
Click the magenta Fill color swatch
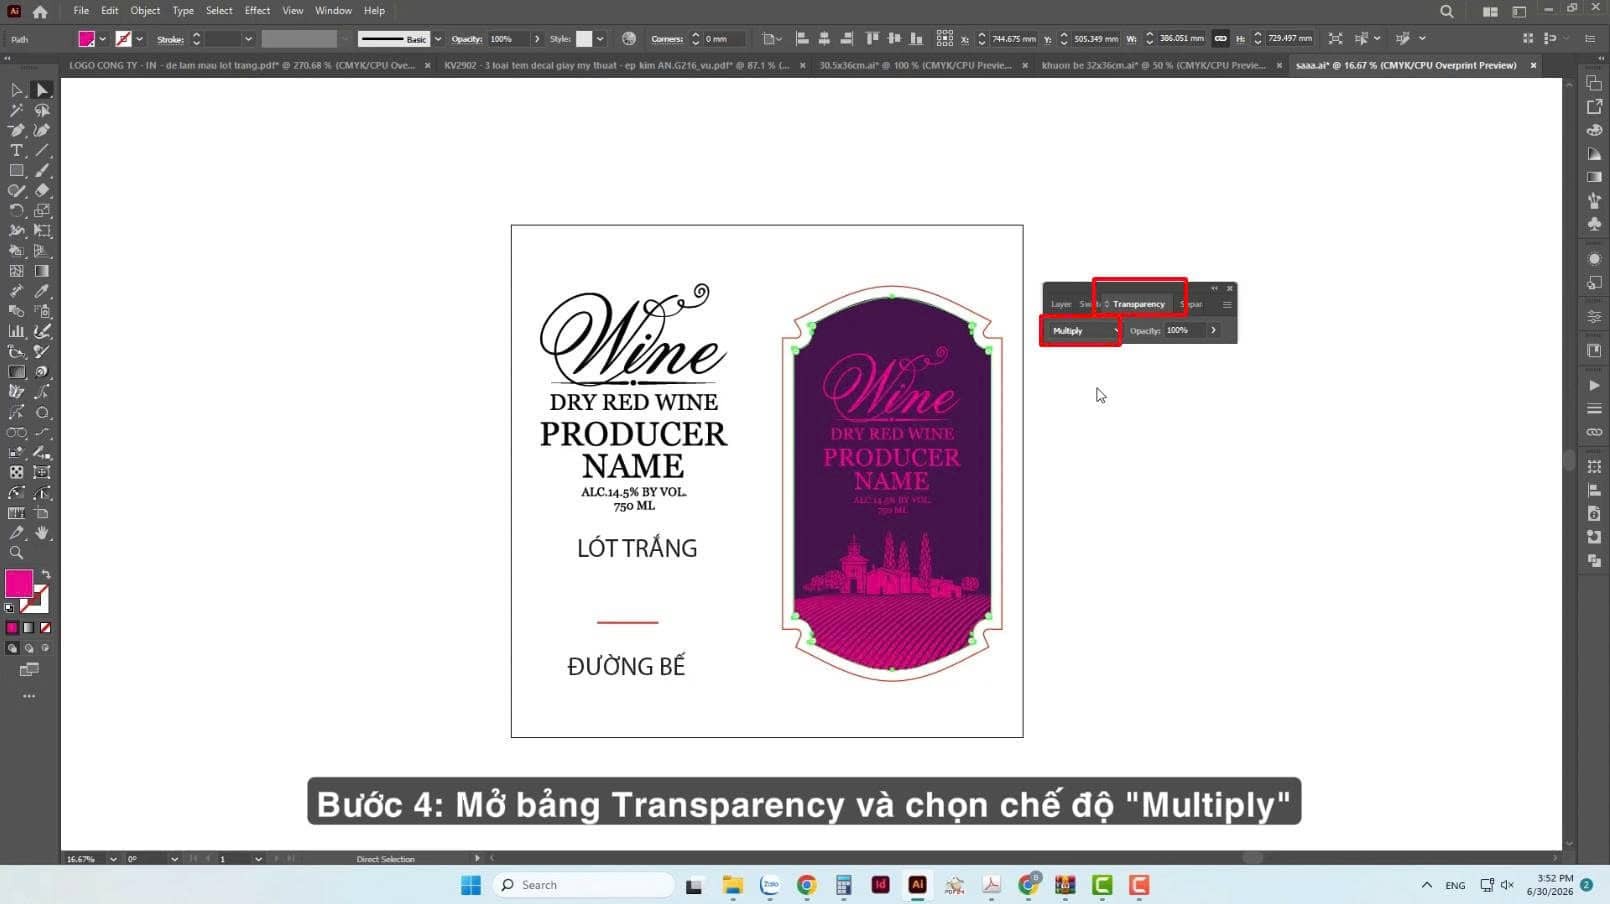(x=19, y=583)
